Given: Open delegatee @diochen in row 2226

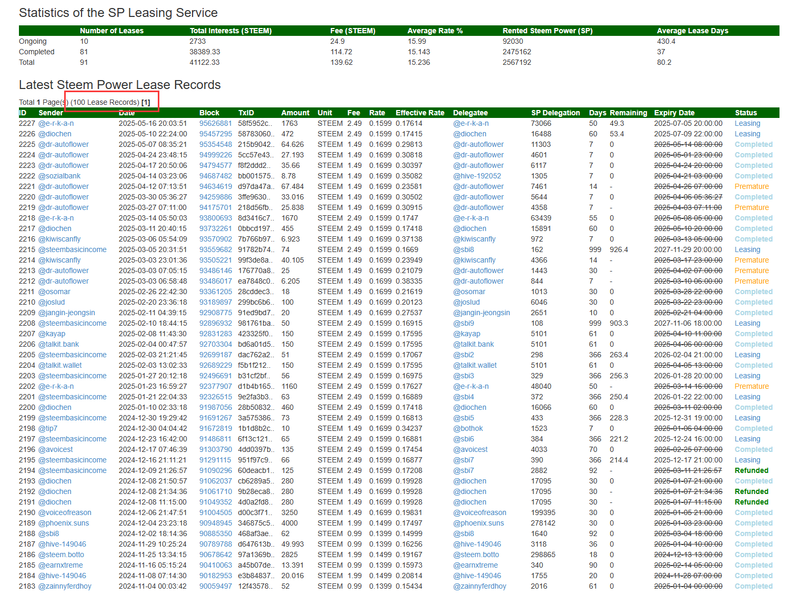Looking at the screenshot, I should click(469, 134).
